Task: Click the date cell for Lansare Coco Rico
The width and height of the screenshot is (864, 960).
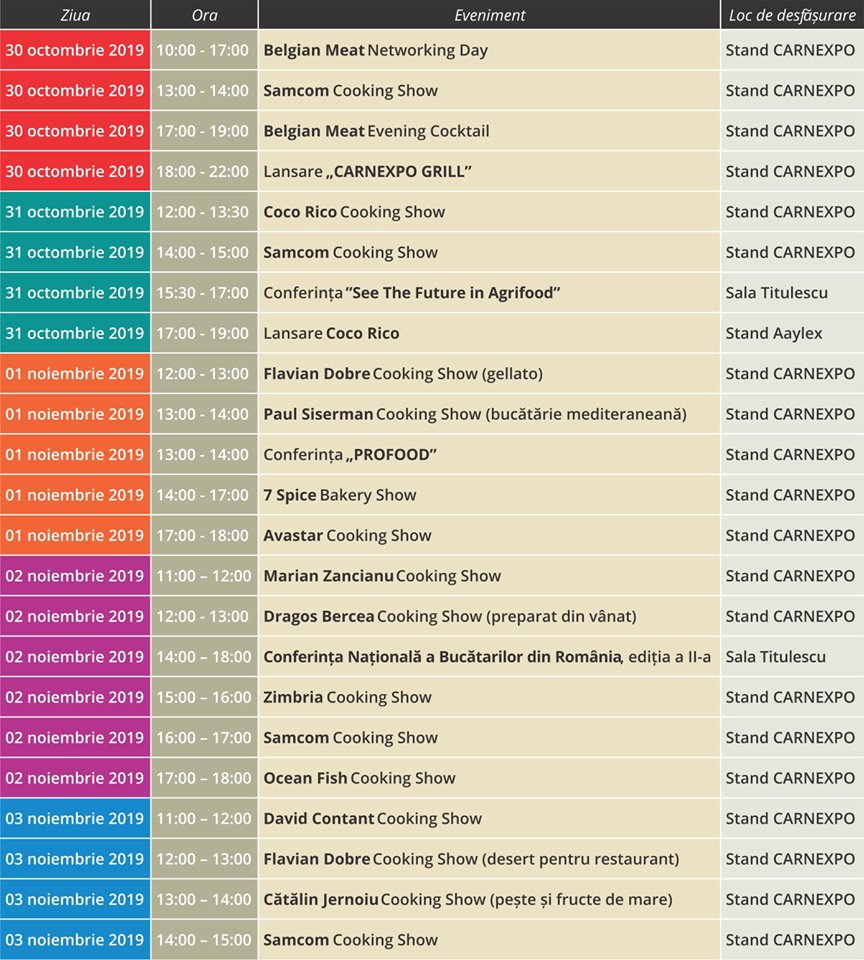Action: coord(75,333)
